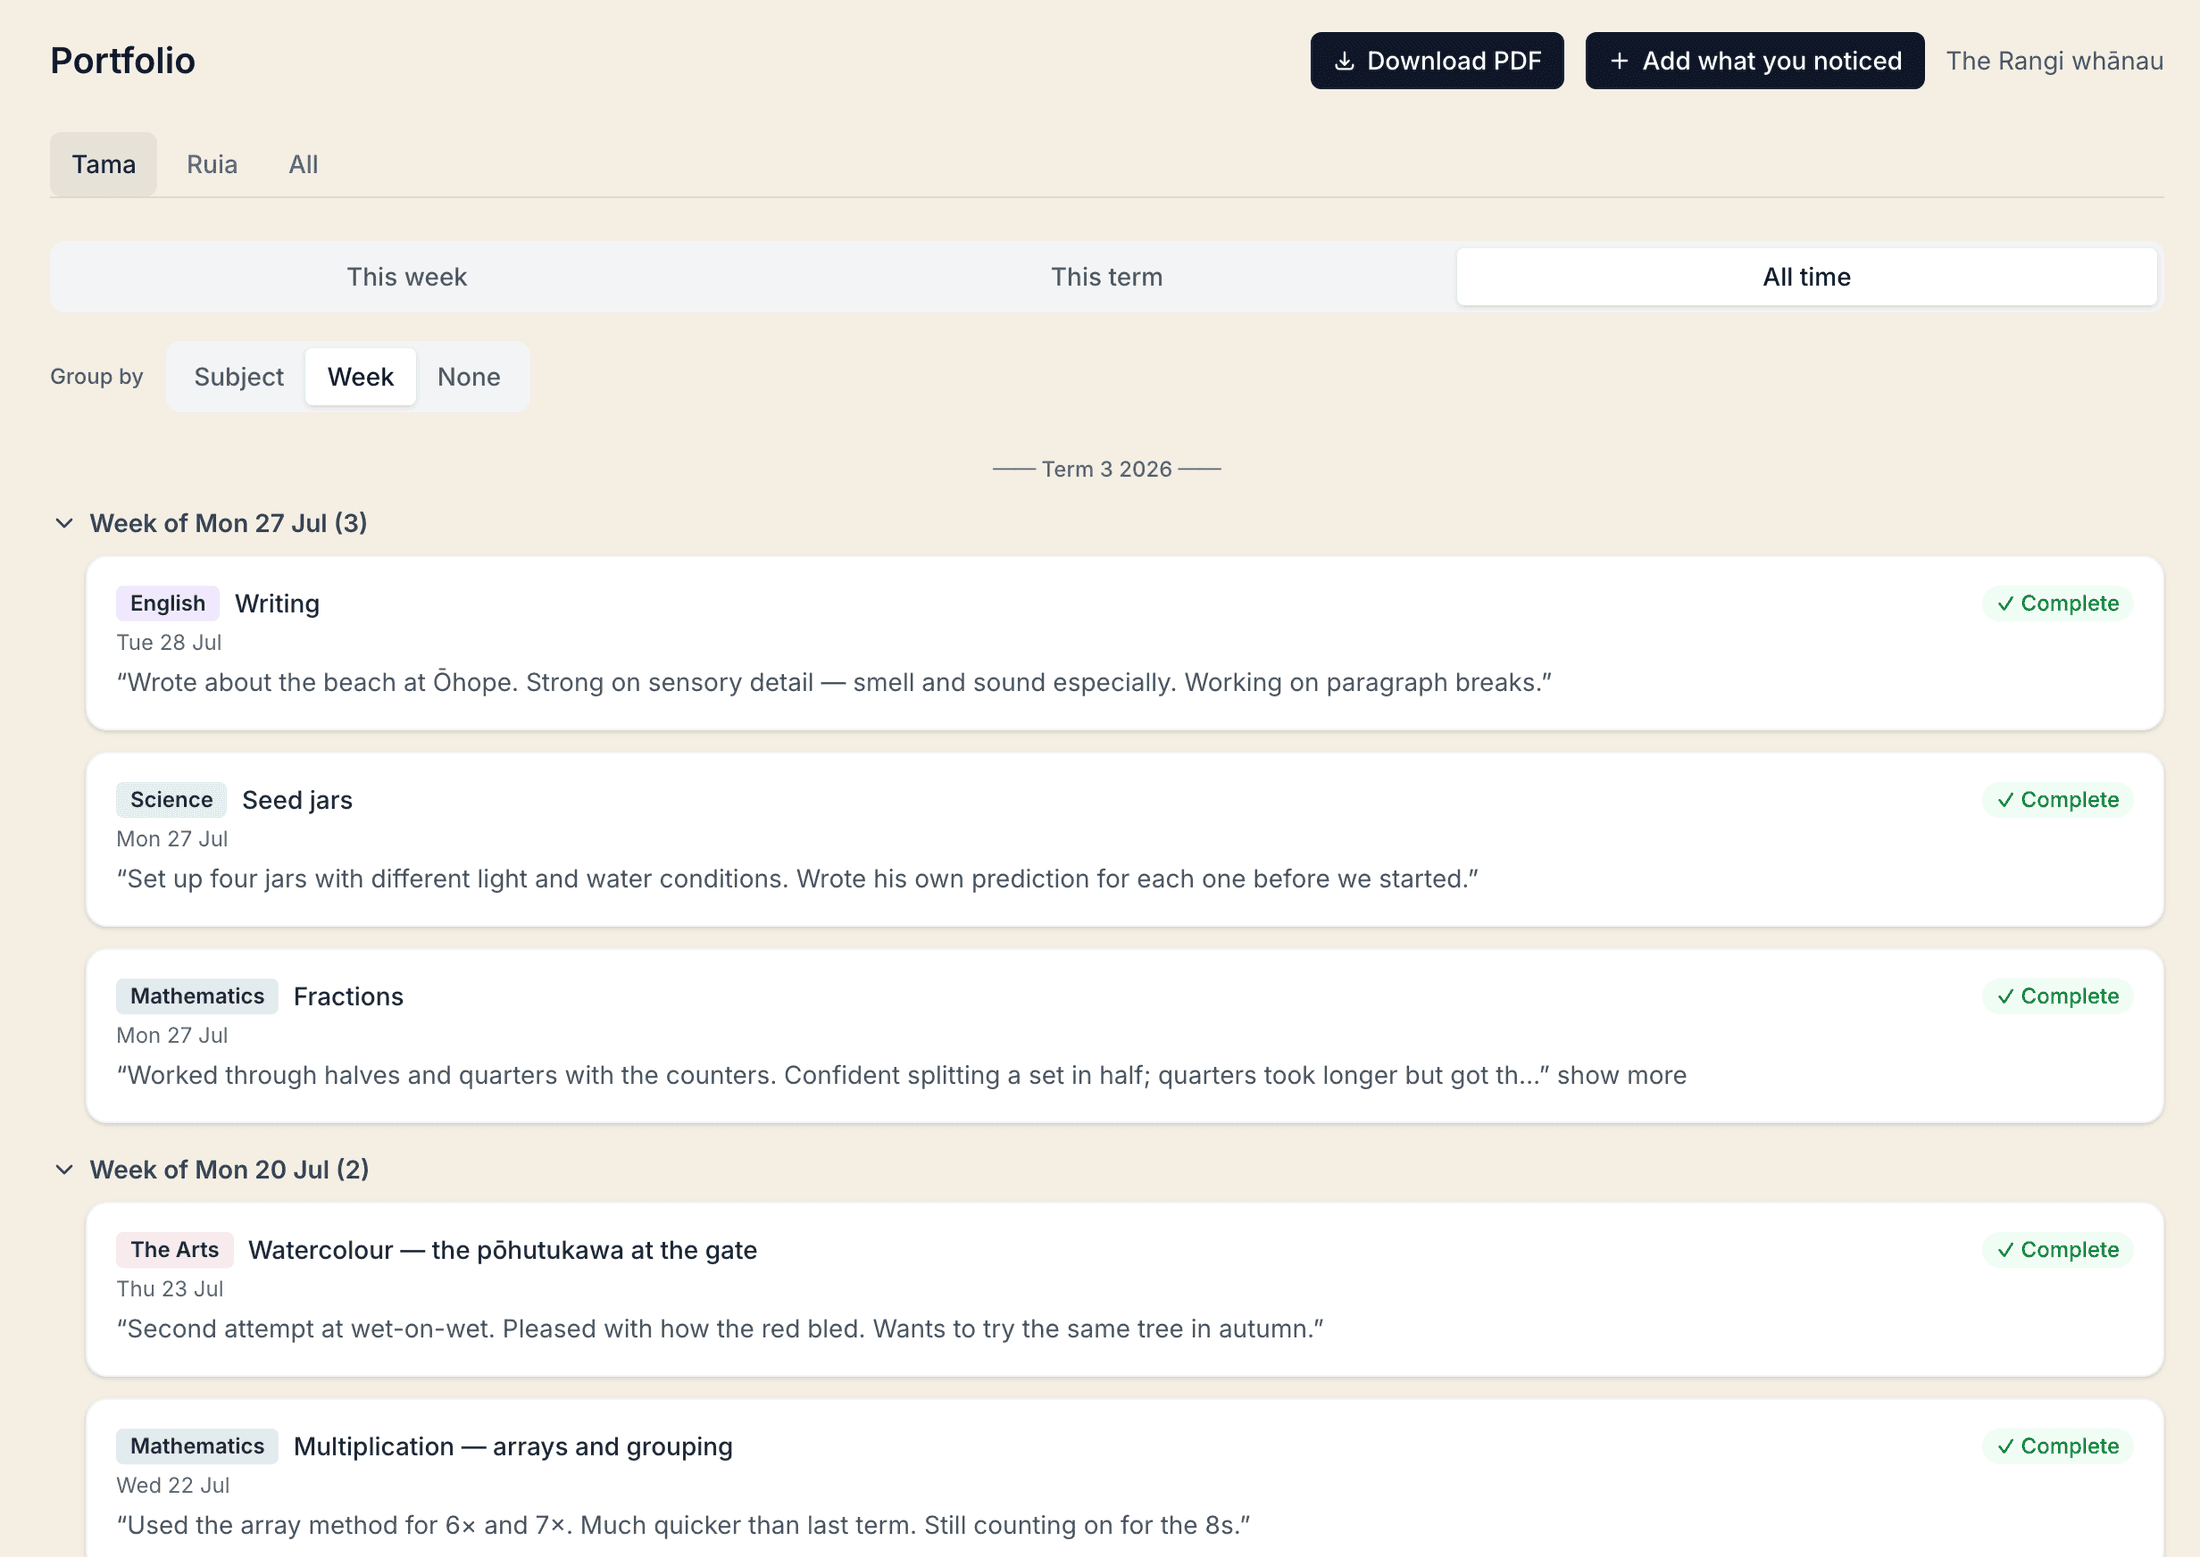Click Complete badge on Multiplication entry

point(2057,1446)
